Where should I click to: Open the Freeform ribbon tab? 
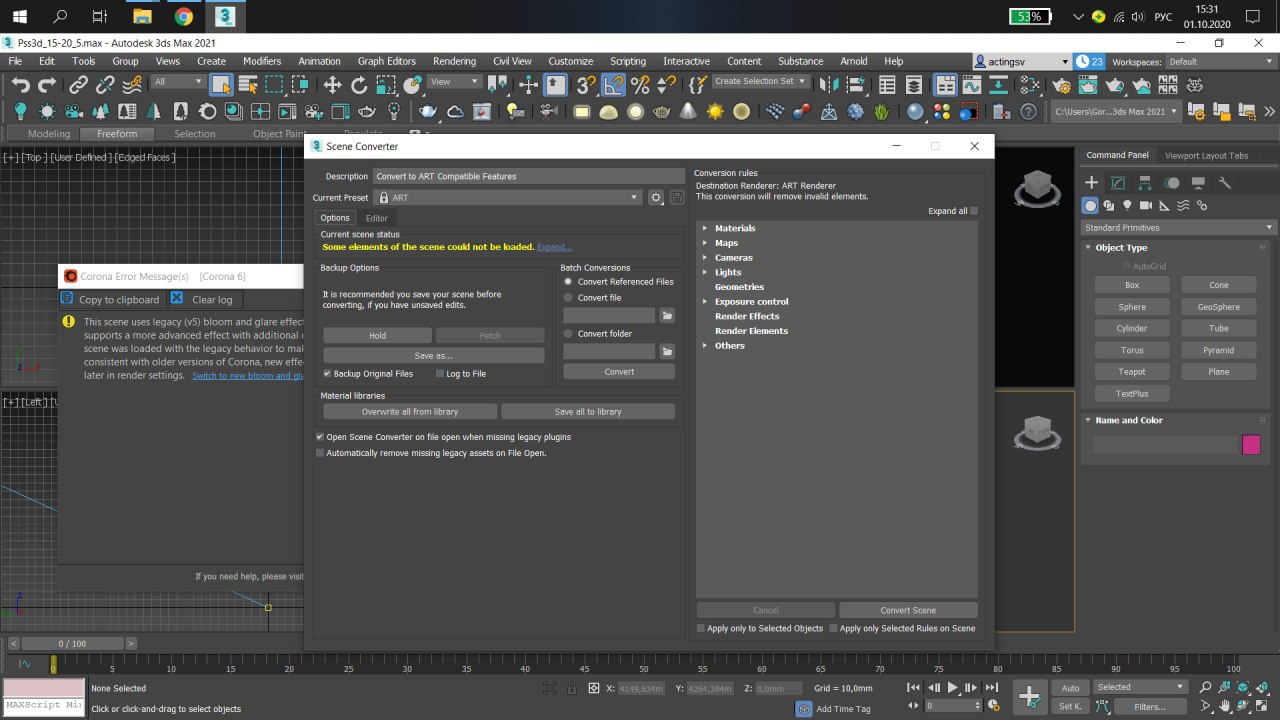(x=117, y=134)
